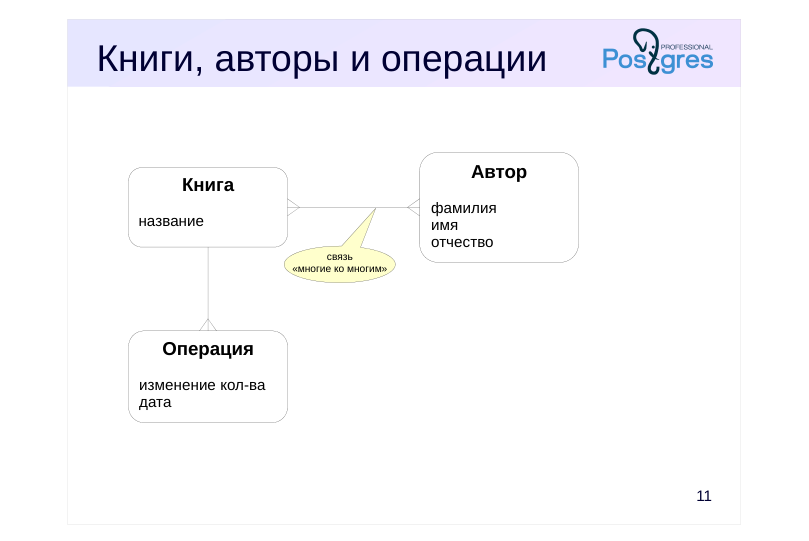Click the 'отчество' attribute

pos(462,242)
